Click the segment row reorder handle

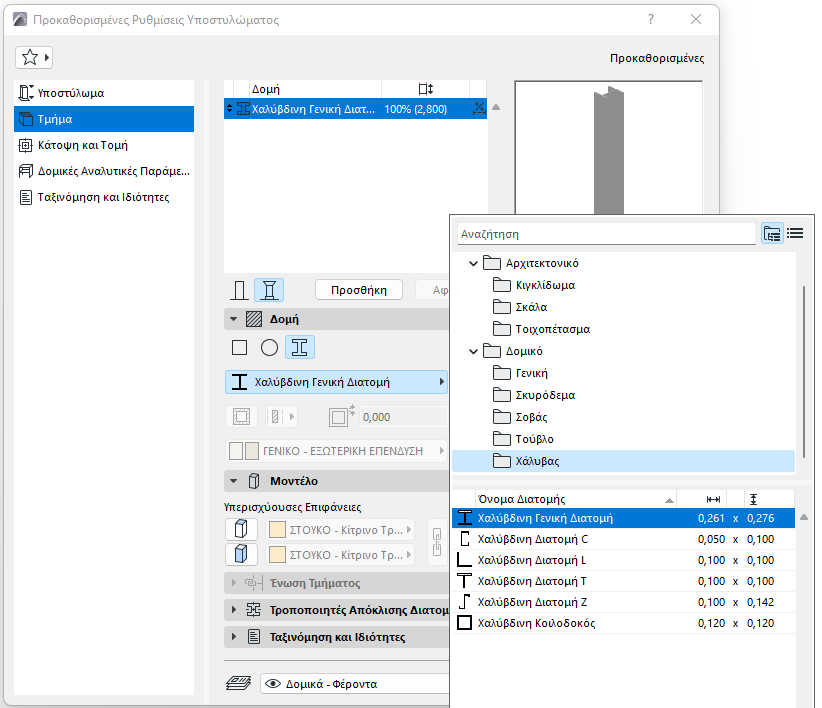pos(229,109)
